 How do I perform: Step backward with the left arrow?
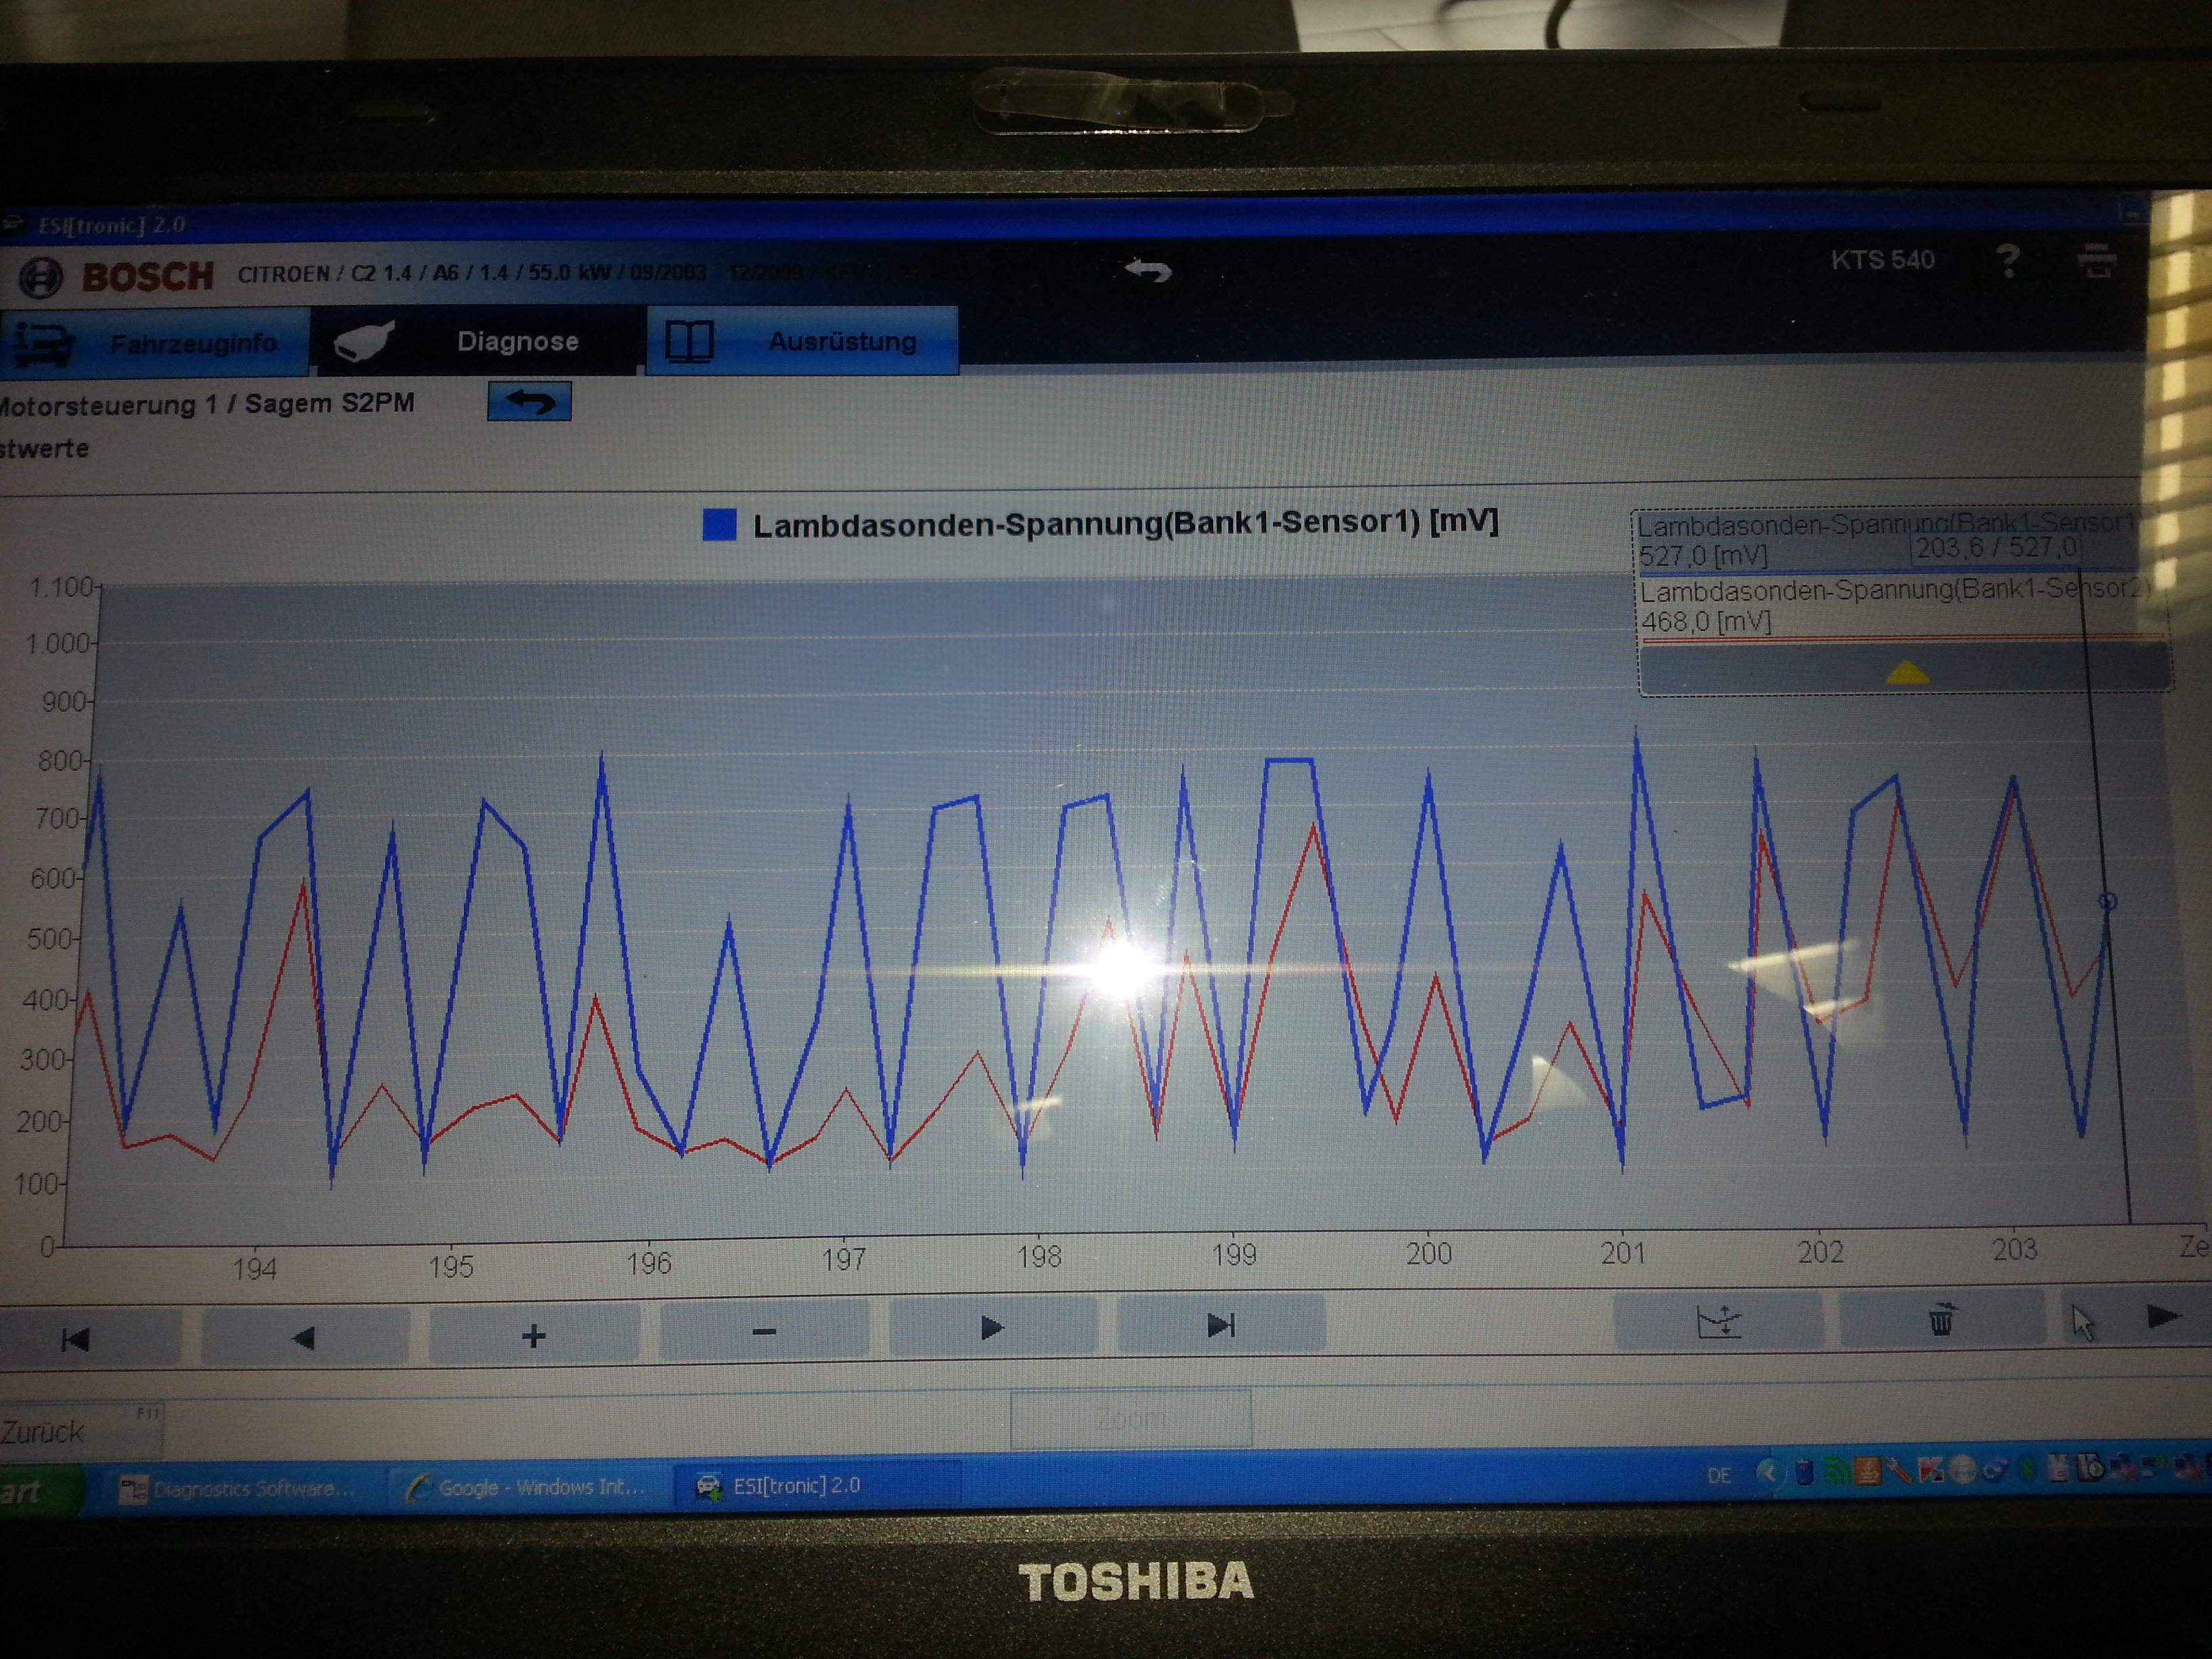(x=304, y=1337)
